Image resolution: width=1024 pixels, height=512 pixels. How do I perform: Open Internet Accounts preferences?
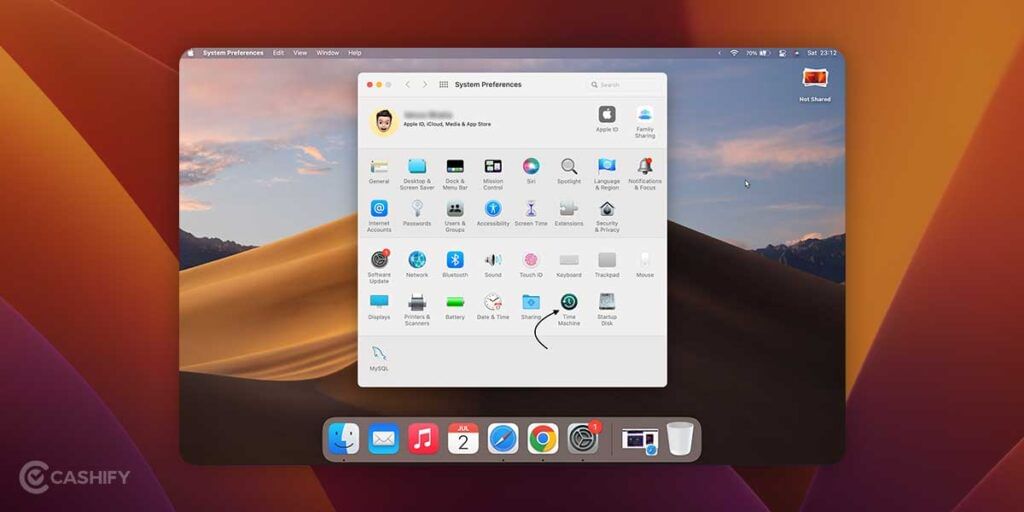tap(379, 216)
